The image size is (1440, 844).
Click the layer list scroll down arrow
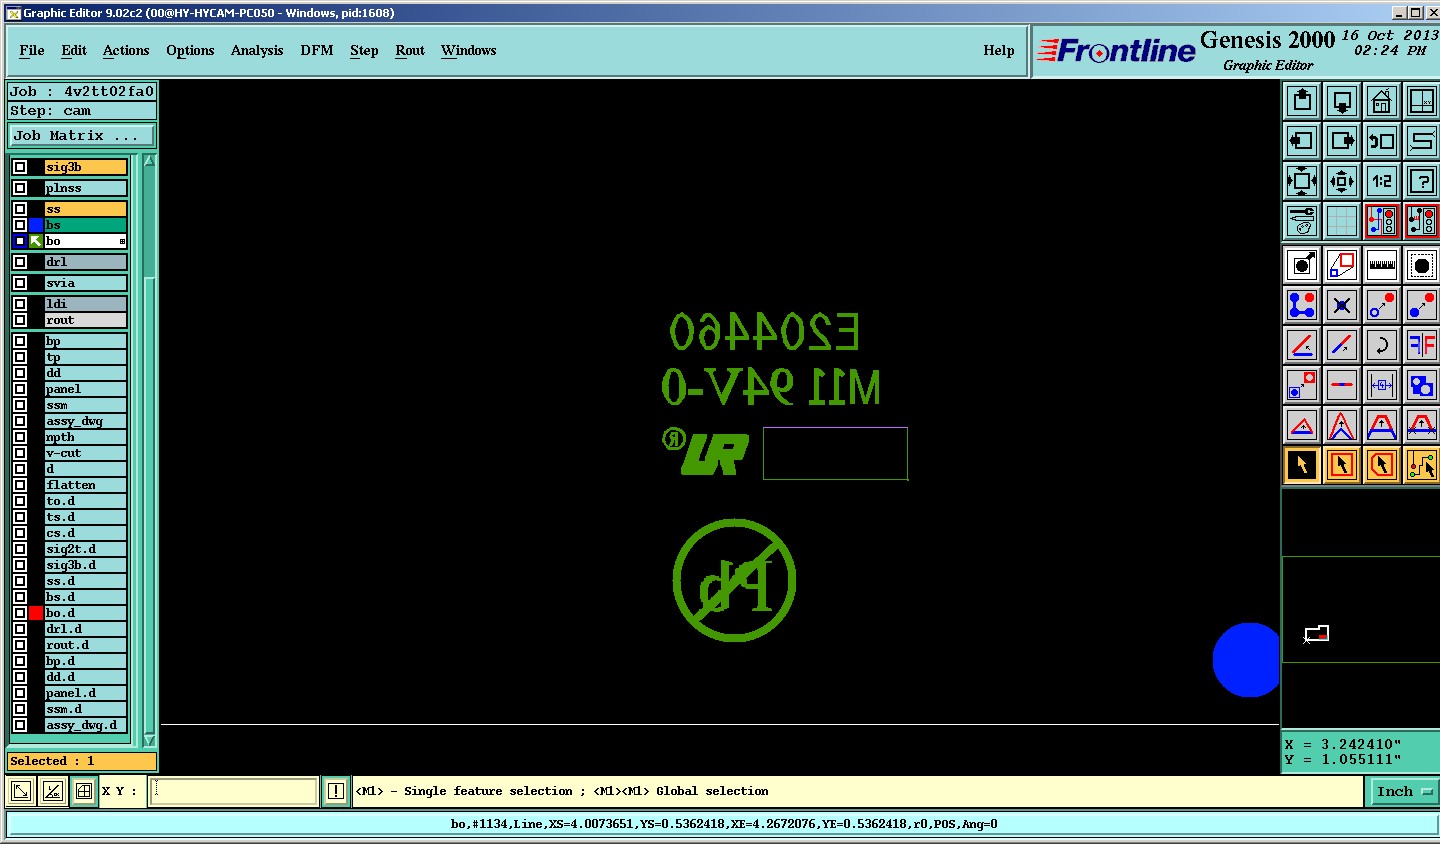149,740
